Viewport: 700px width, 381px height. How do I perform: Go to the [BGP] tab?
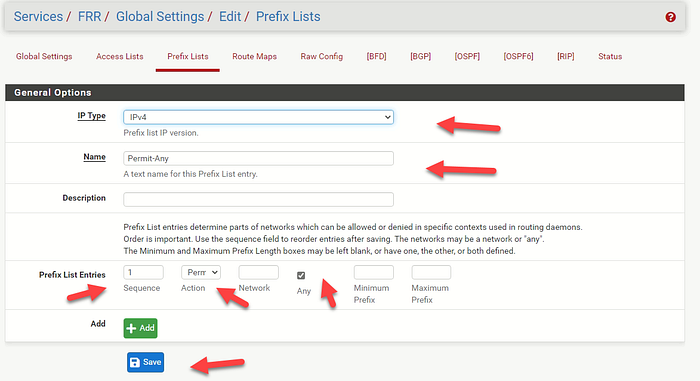(x=421, y=56)
